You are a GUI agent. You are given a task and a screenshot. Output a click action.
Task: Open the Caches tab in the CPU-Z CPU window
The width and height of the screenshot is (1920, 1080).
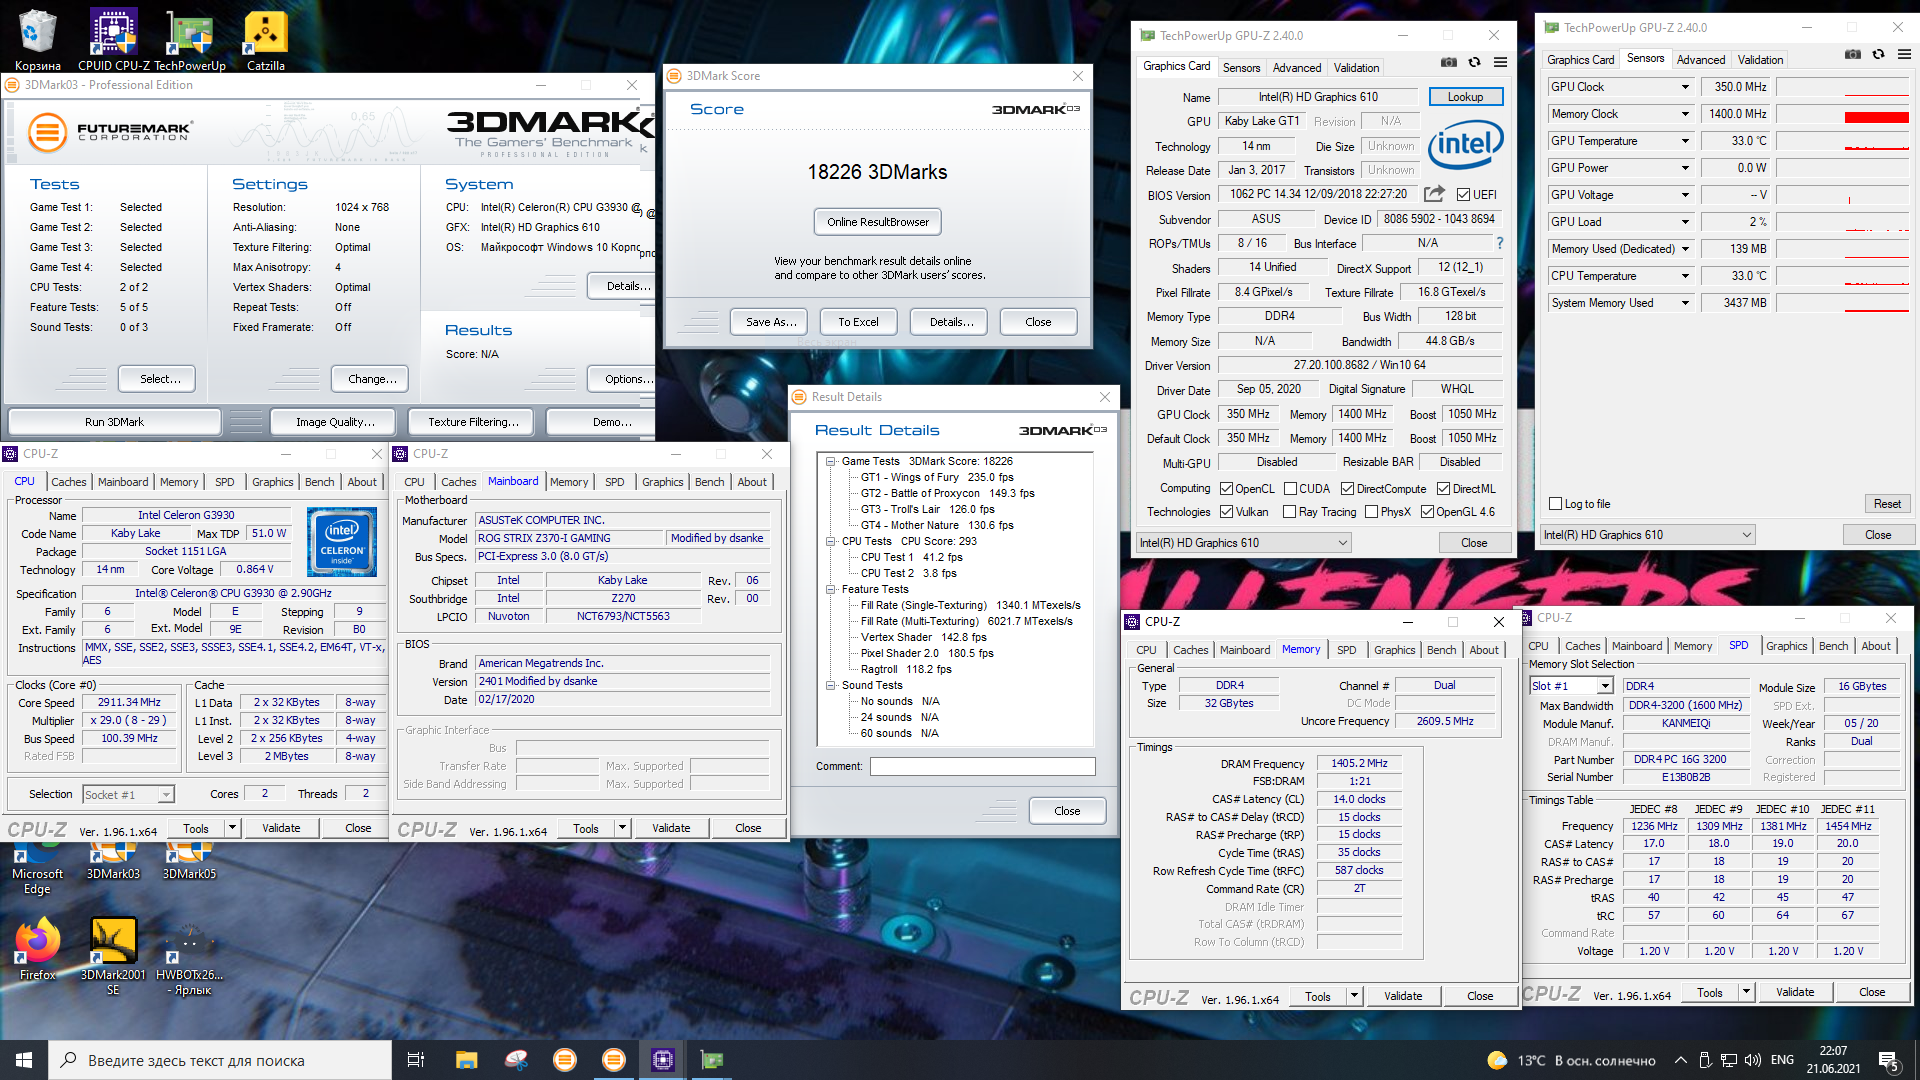69,482
